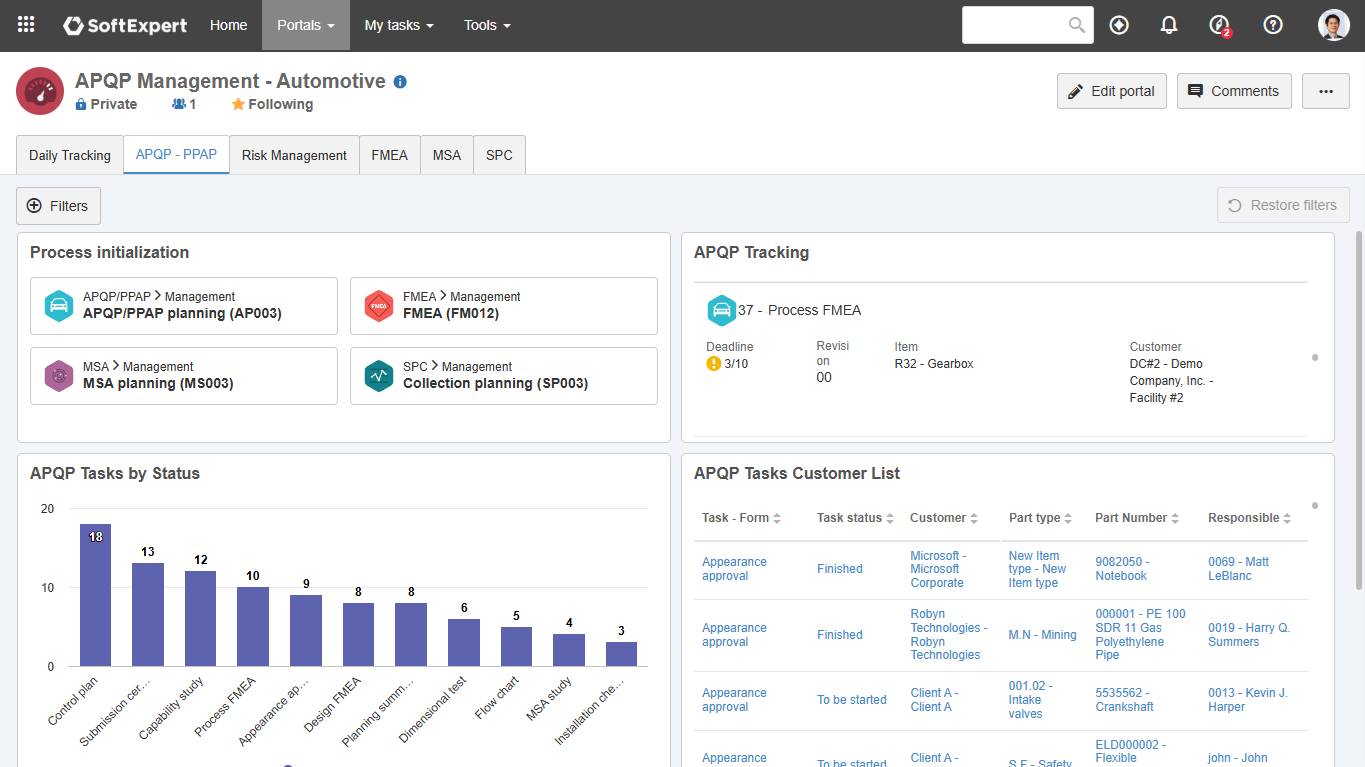Open the MSA planning (MS003) card
This screenshot has width=1365, height=767.
(184, 376)
